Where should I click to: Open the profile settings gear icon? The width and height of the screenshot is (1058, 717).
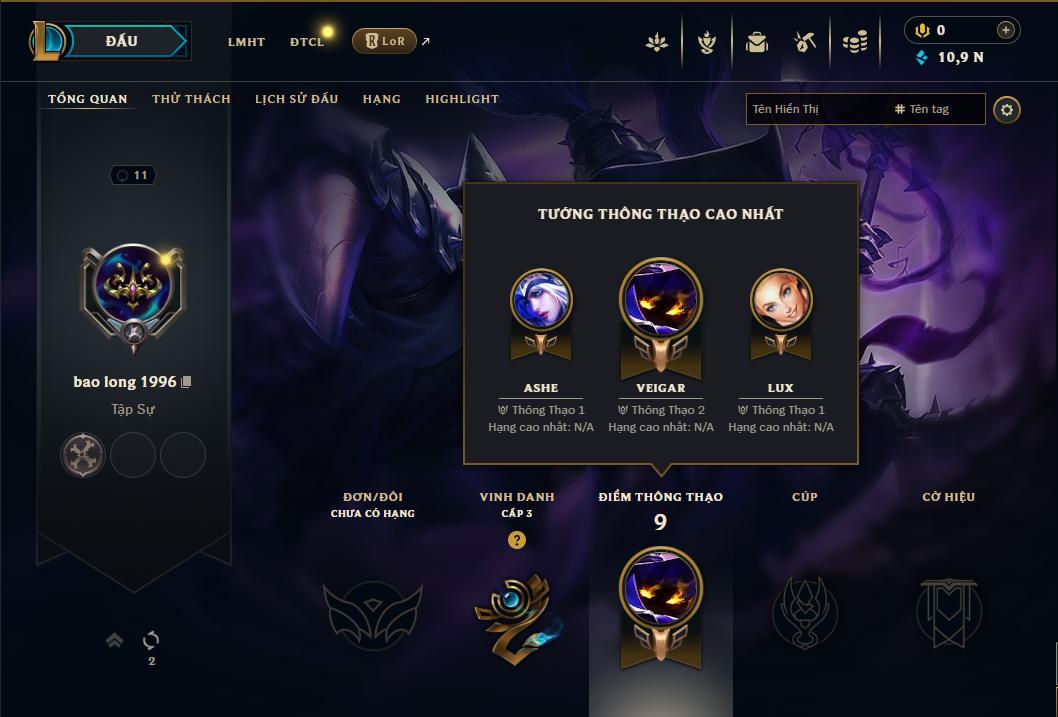[x=1007, y=110]
